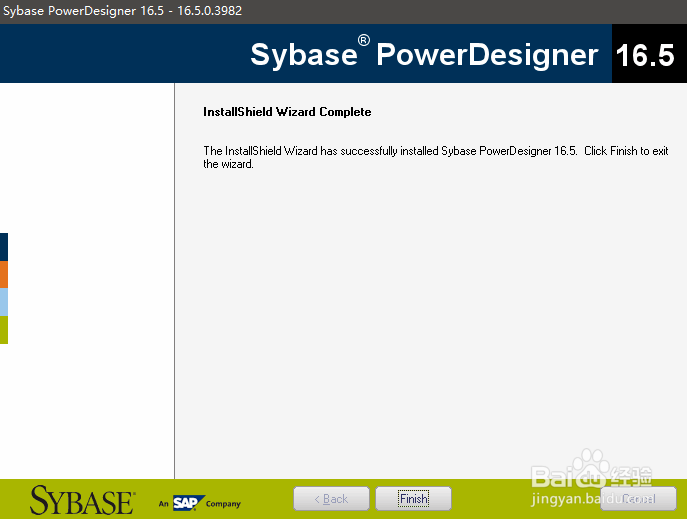Click Finish to exit the wizard

(x=413, y=498)
